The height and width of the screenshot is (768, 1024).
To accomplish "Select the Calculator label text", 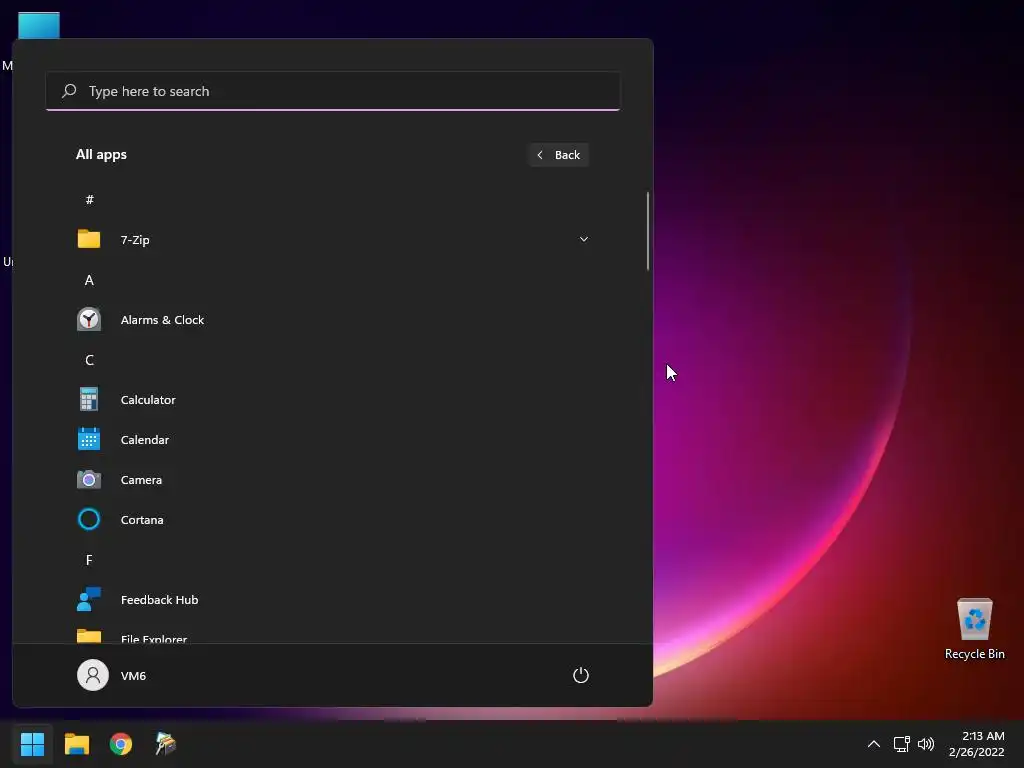I will (148, 400).
